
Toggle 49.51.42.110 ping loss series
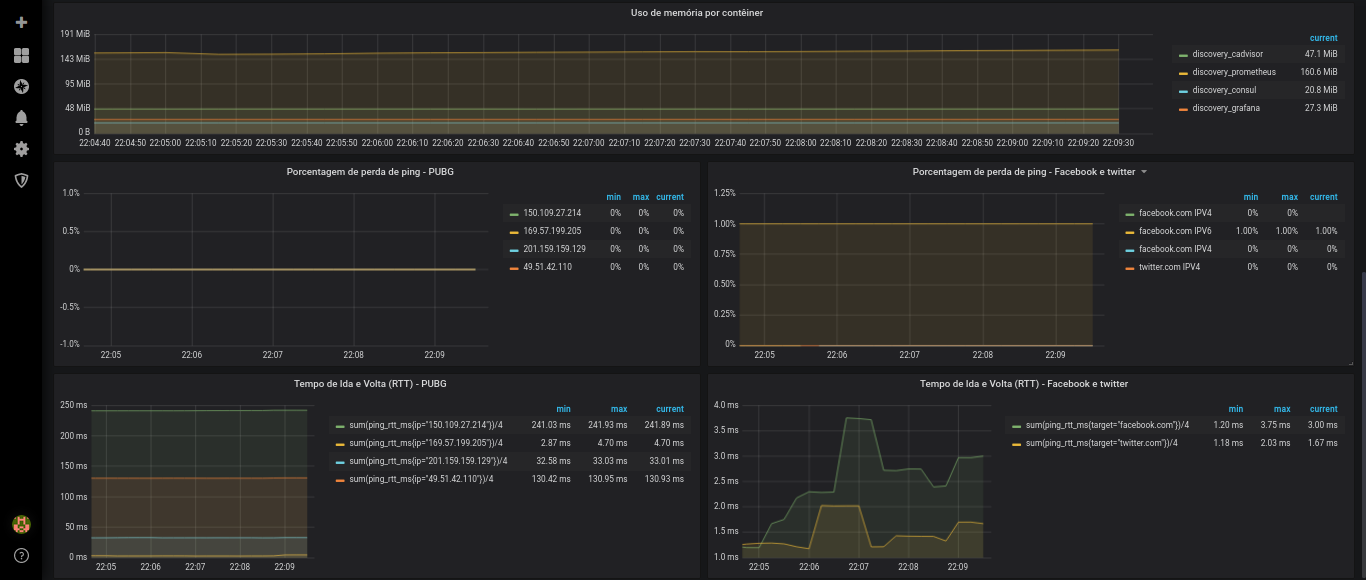pos(547,267)
